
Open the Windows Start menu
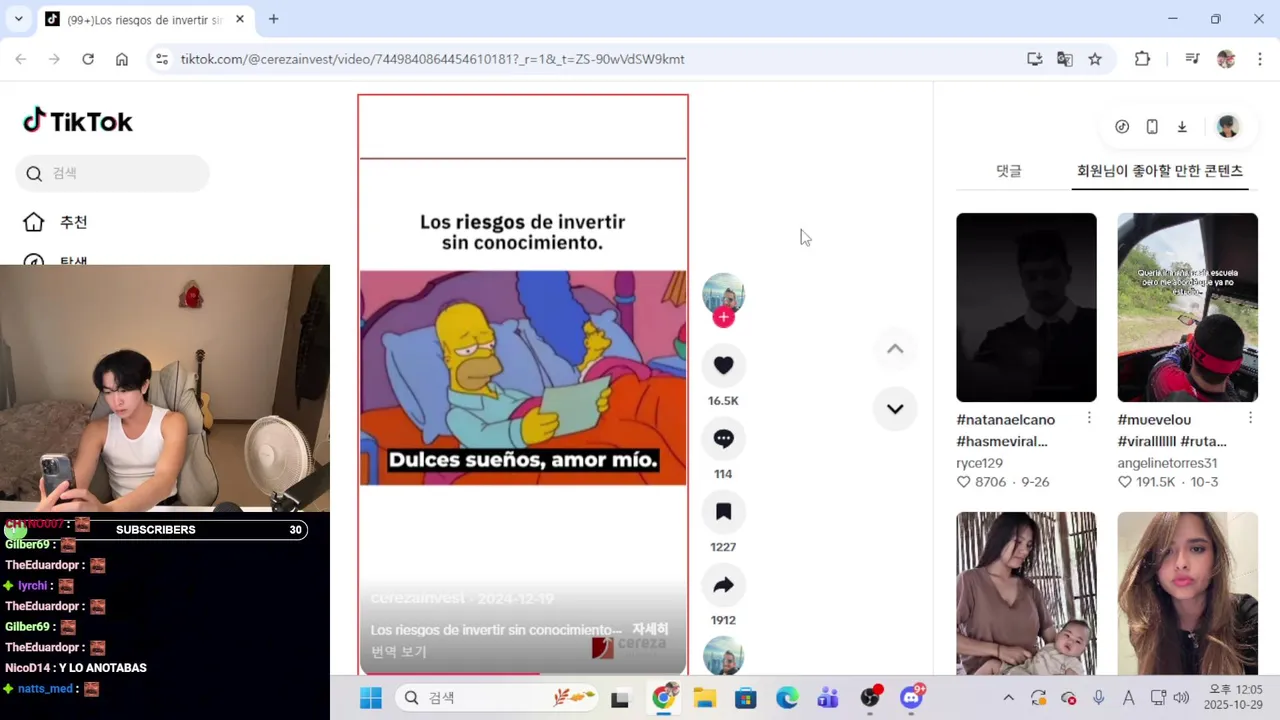tap(371, 698)
